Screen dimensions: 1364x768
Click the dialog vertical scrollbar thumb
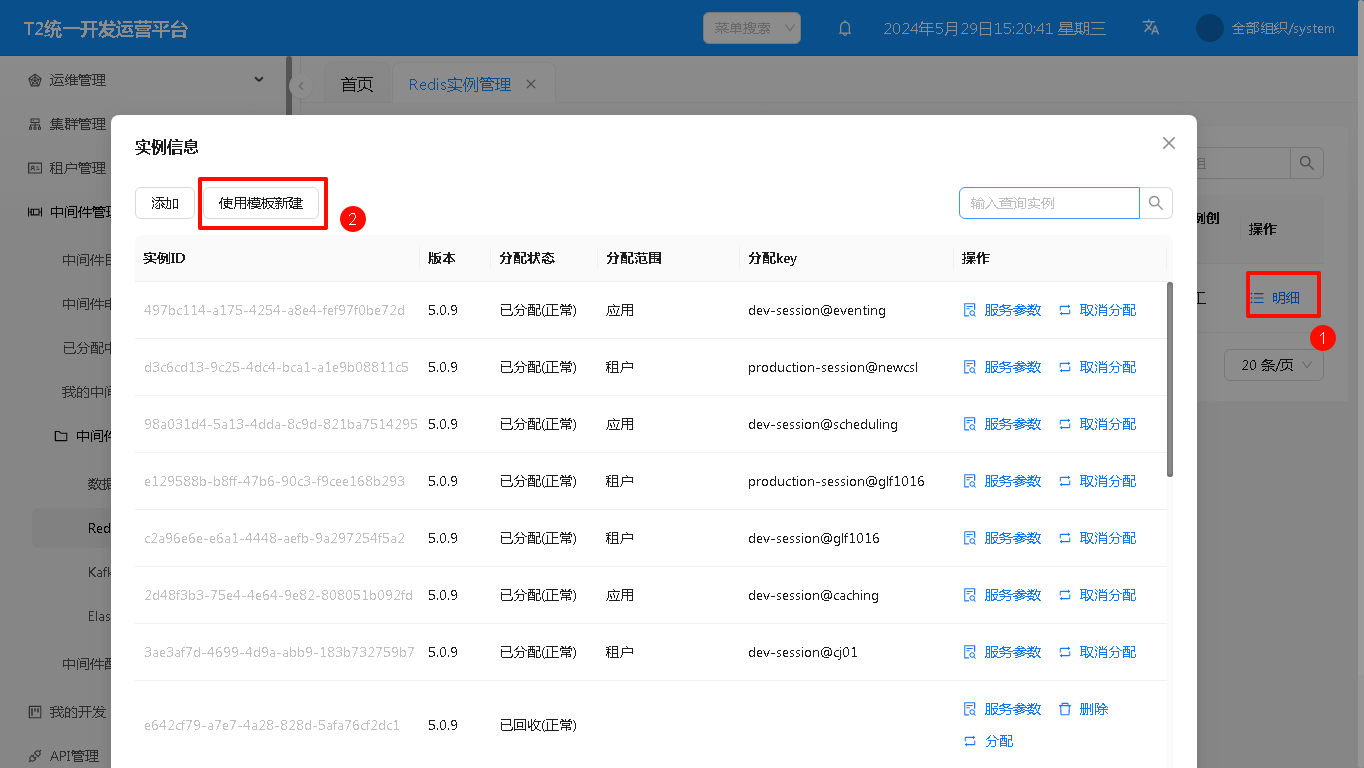(1171, 379)
